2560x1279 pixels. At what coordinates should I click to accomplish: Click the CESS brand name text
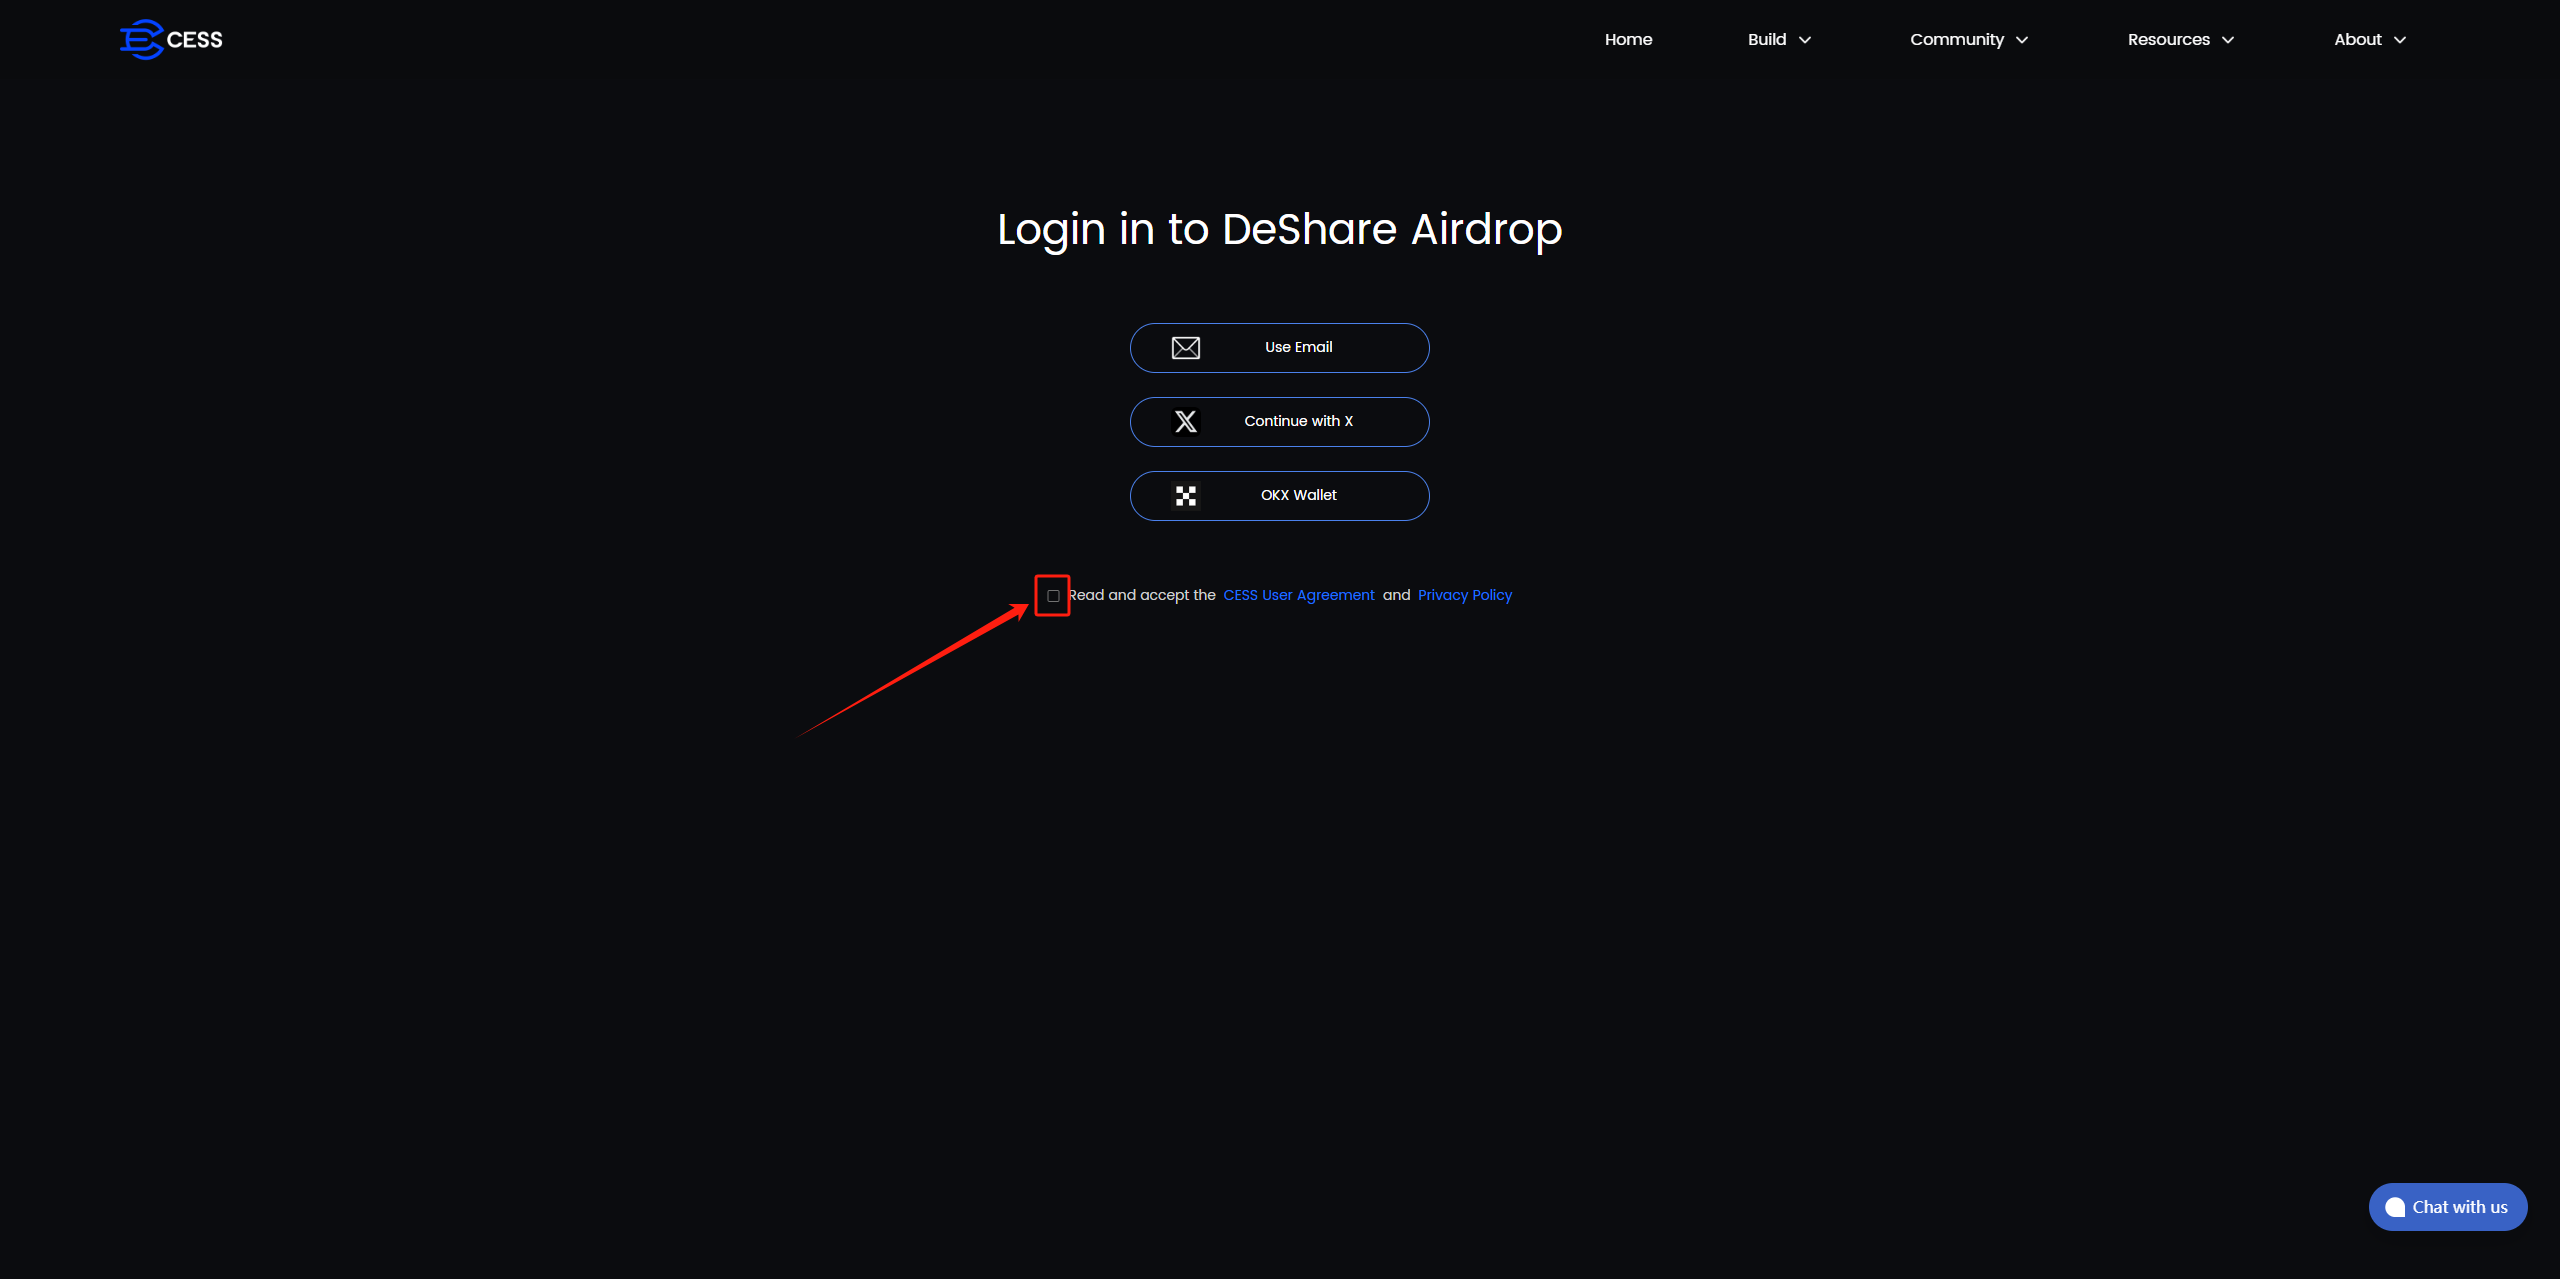194,40
